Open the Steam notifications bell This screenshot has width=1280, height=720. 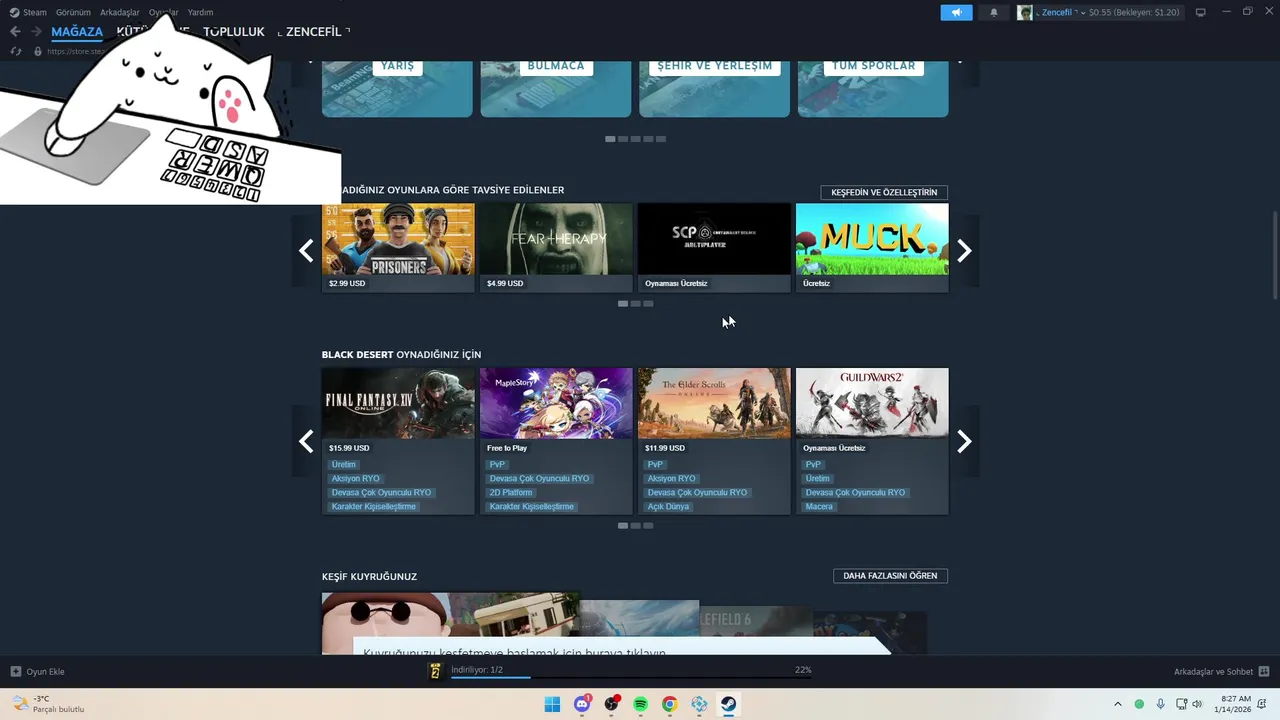pos(993,12)
